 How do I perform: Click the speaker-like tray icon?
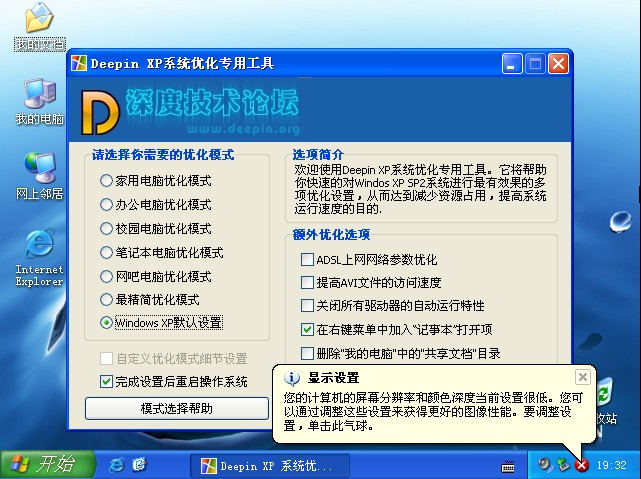[x=545, y=465]
